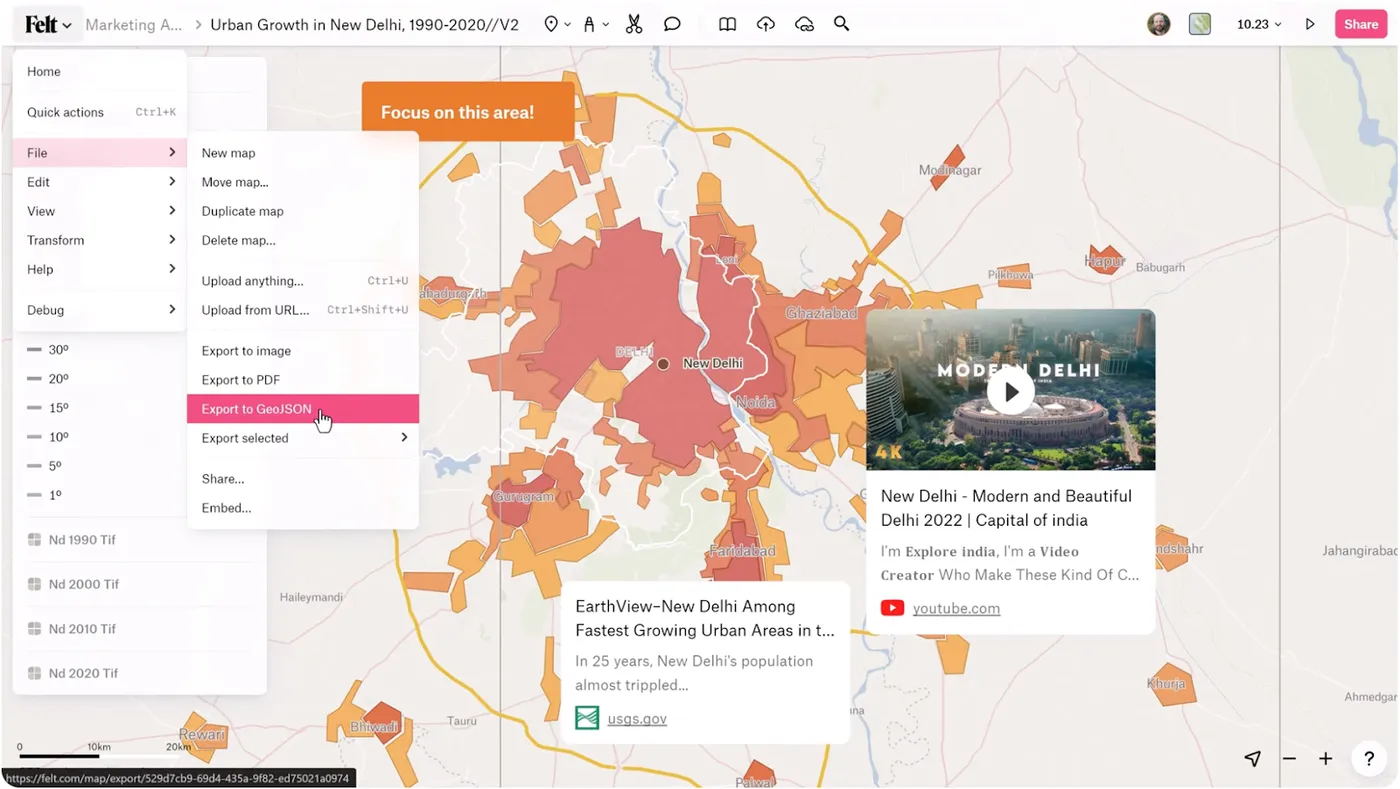Open the help question mark button
This screenshot has width=1400, height=789.
[1369, 759]
